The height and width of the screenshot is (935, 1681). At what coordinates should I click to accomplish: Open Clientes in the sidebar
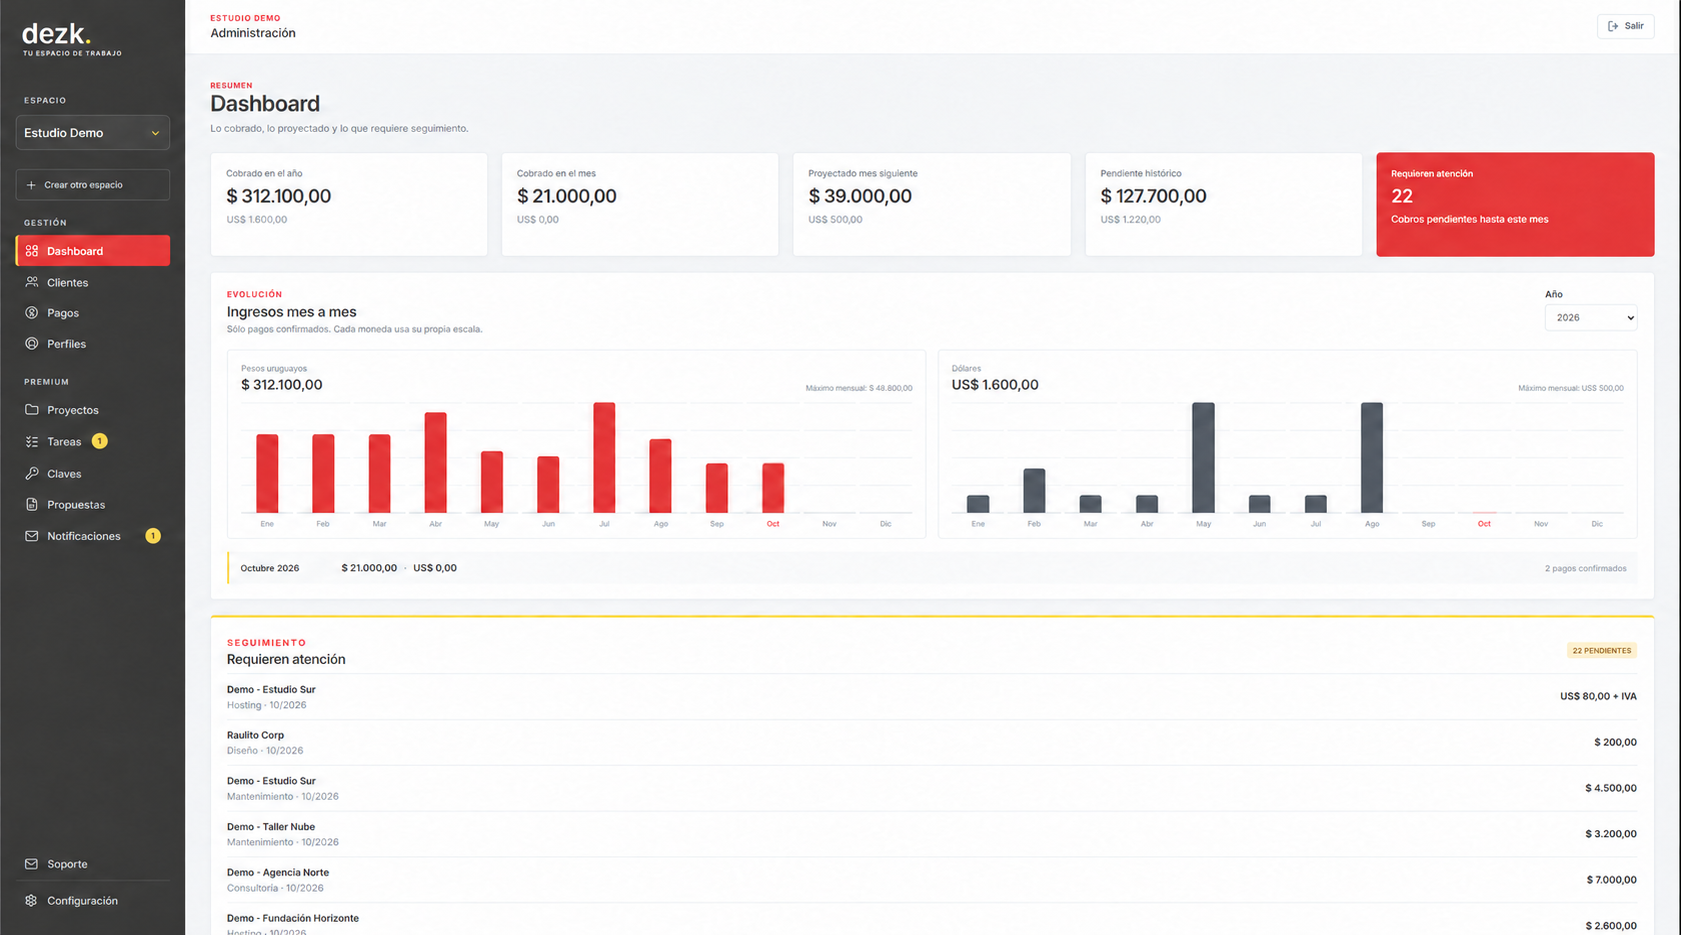tap(92, 282)
